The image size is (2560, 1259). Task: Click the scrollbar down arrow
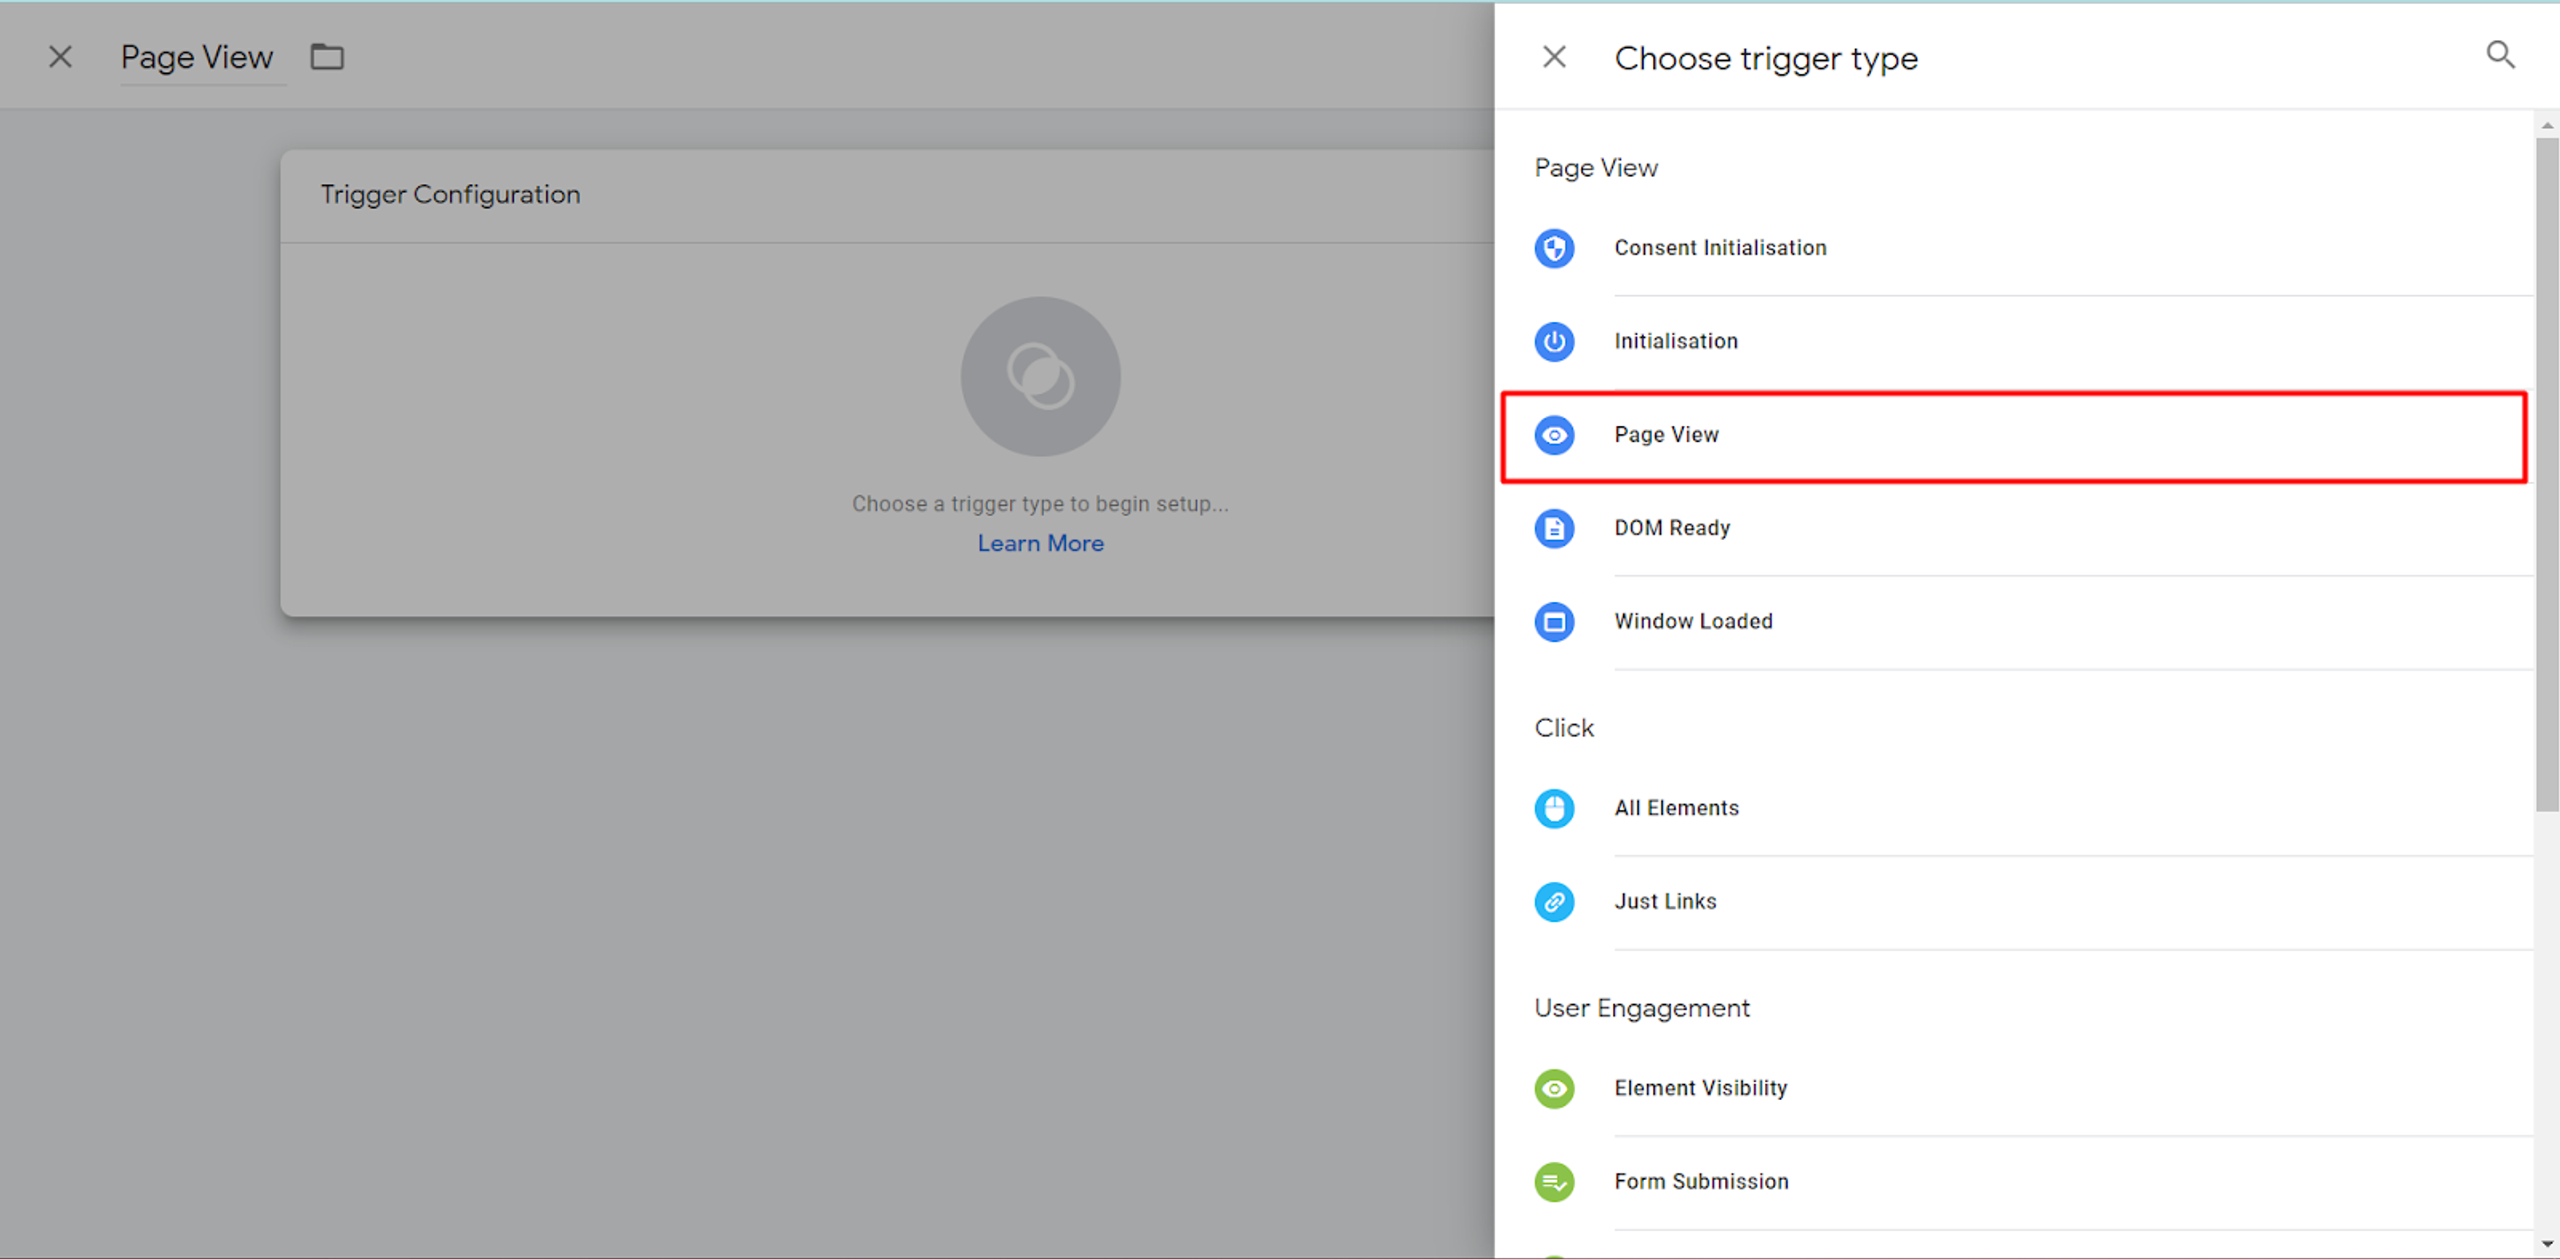(2547, 1245)
